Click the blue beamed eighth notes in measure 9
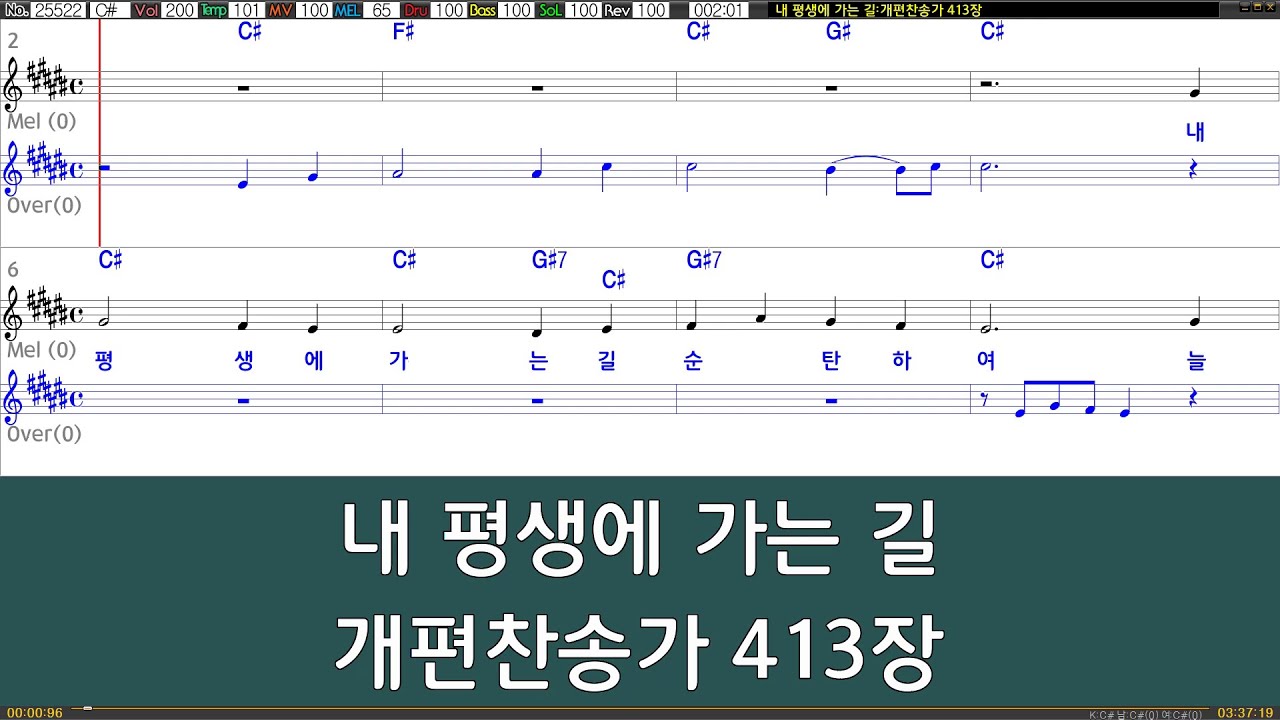Image resolution: width=1280 pixels, height=720 pixels. (1056, 399)
